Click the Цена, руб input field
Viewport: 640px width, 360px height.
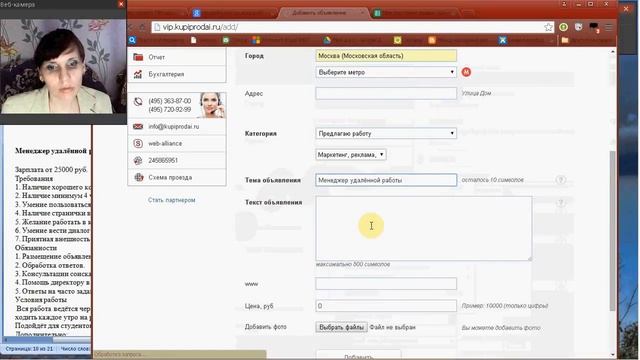tap(386, 306)
